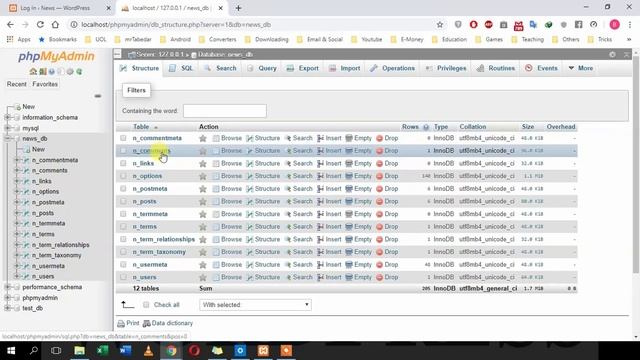Show Favorites tables in navigation

coord(45,84)
